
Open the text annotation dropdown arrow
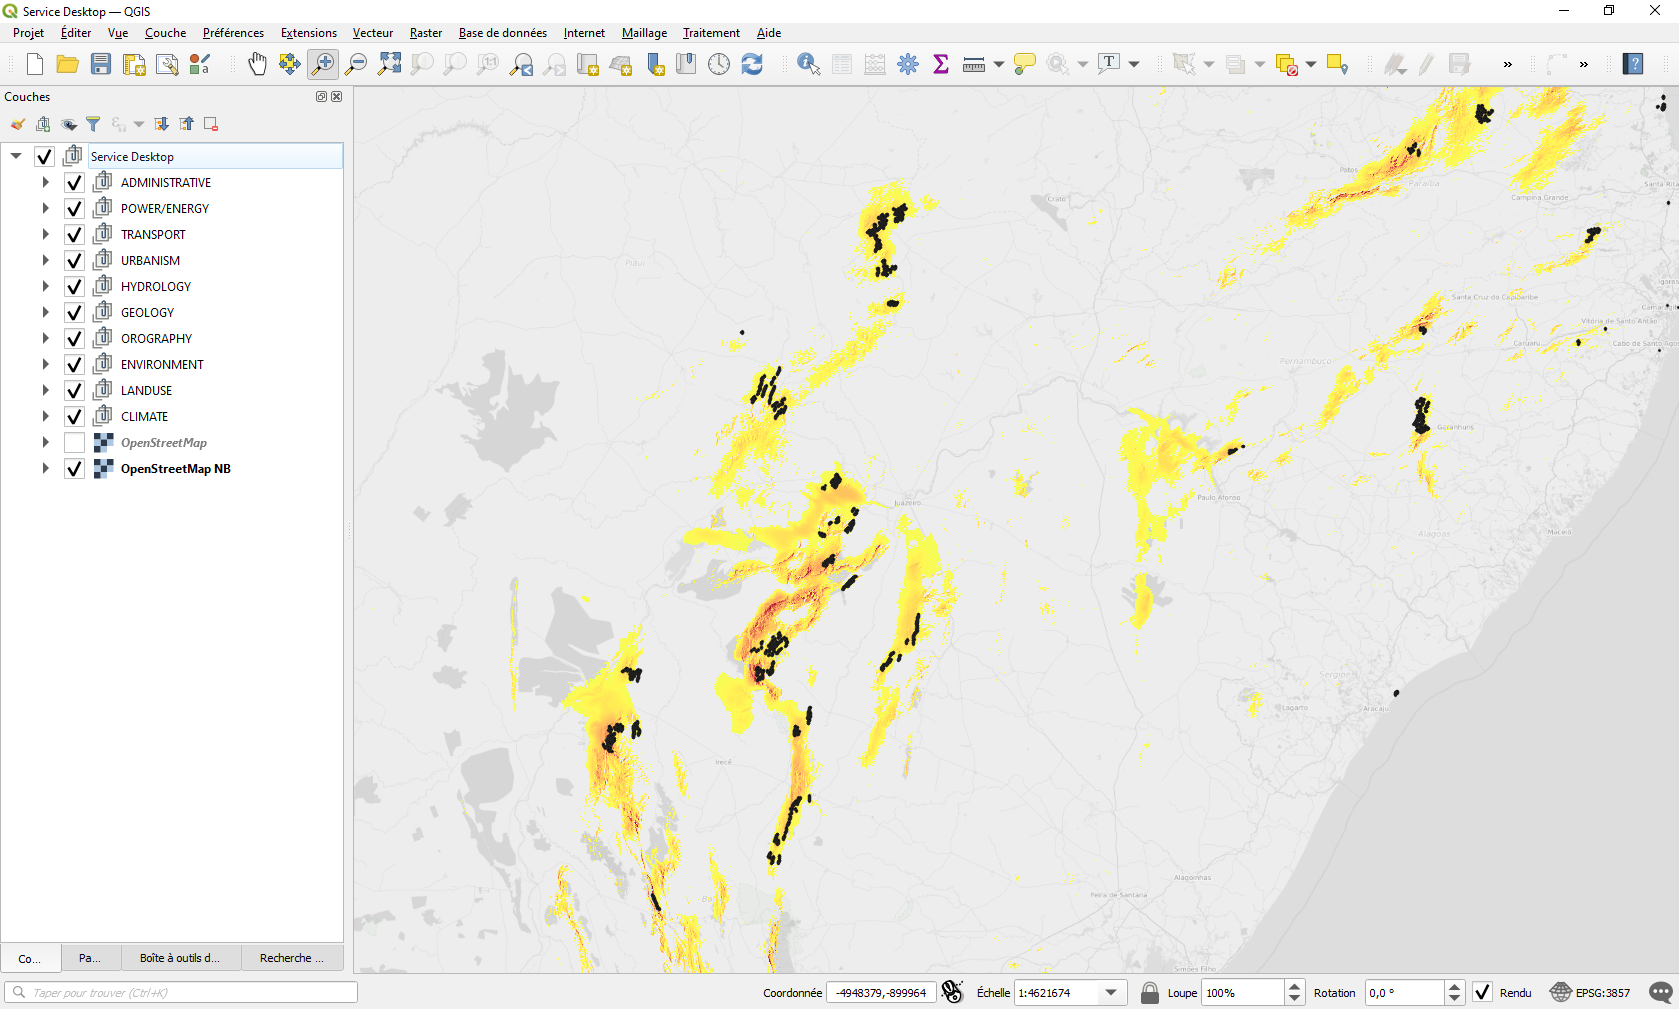(1134, 64)
